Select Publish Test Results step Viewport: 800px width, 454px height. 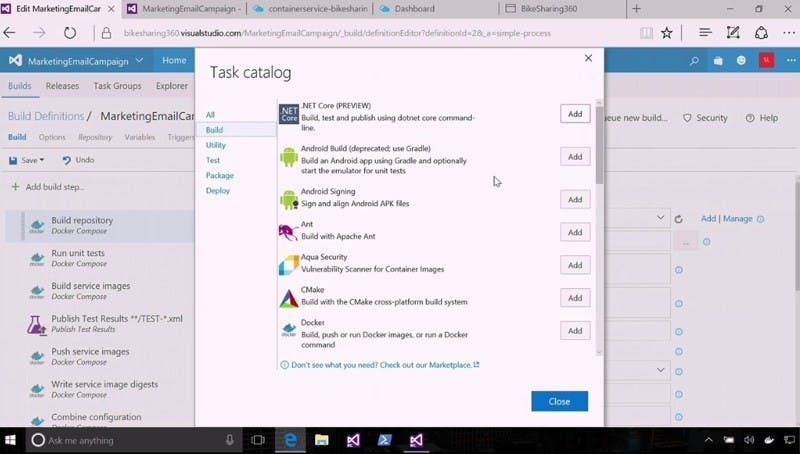coord(100,323)
